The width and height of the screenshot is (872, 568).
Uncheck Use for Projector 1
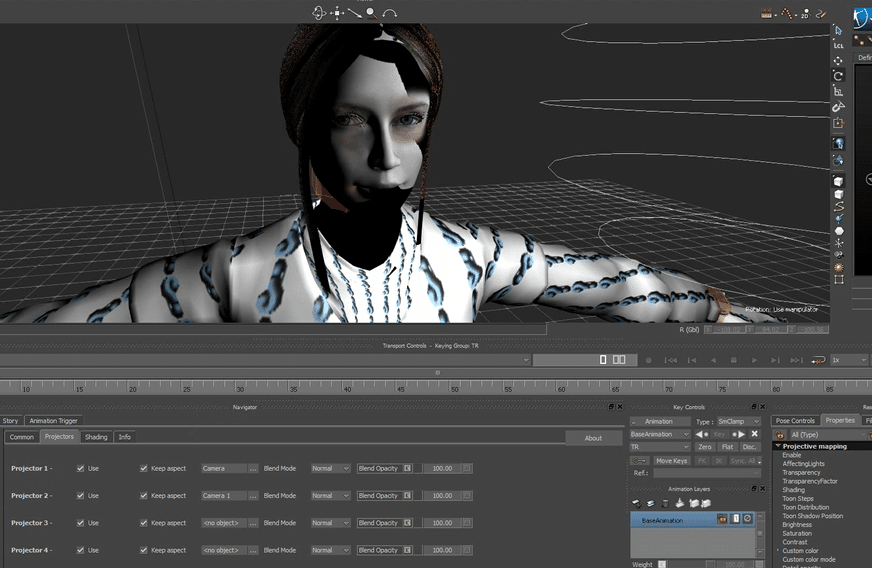click(81, 468)
